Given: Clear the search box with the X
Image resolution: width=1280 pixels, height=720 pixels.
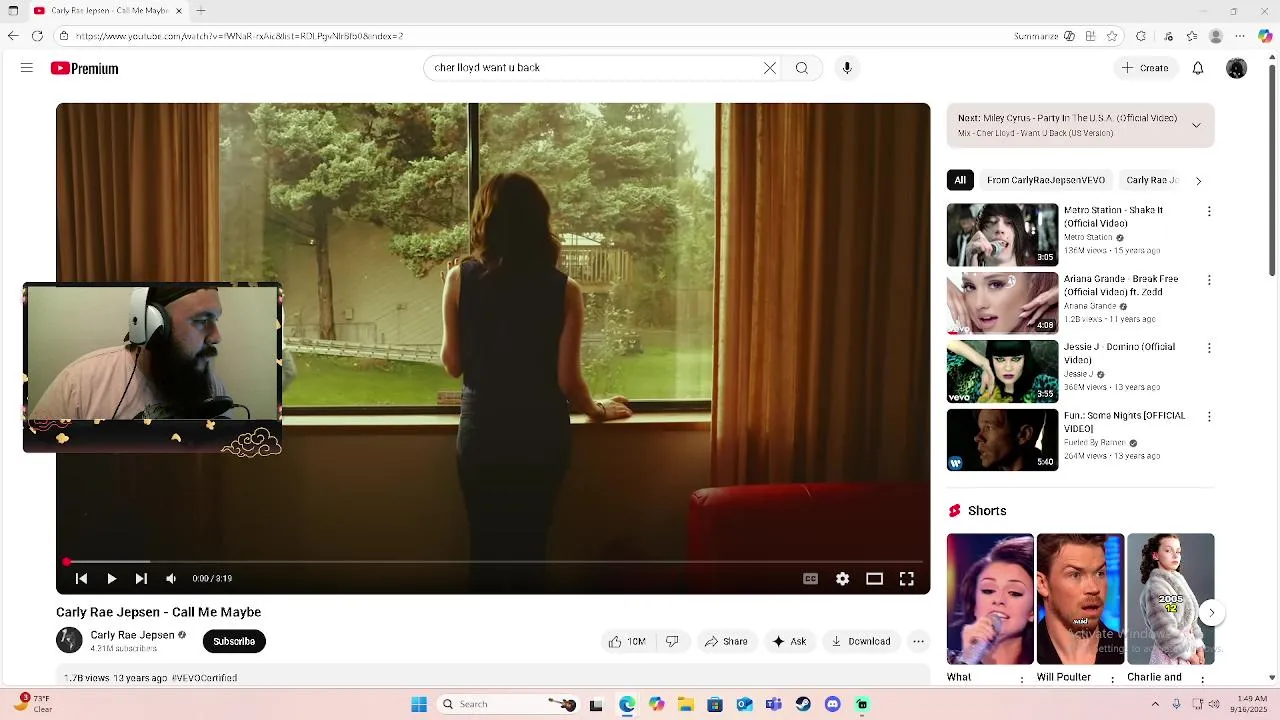Looking at the screenshot, I should tap(770, 68).
